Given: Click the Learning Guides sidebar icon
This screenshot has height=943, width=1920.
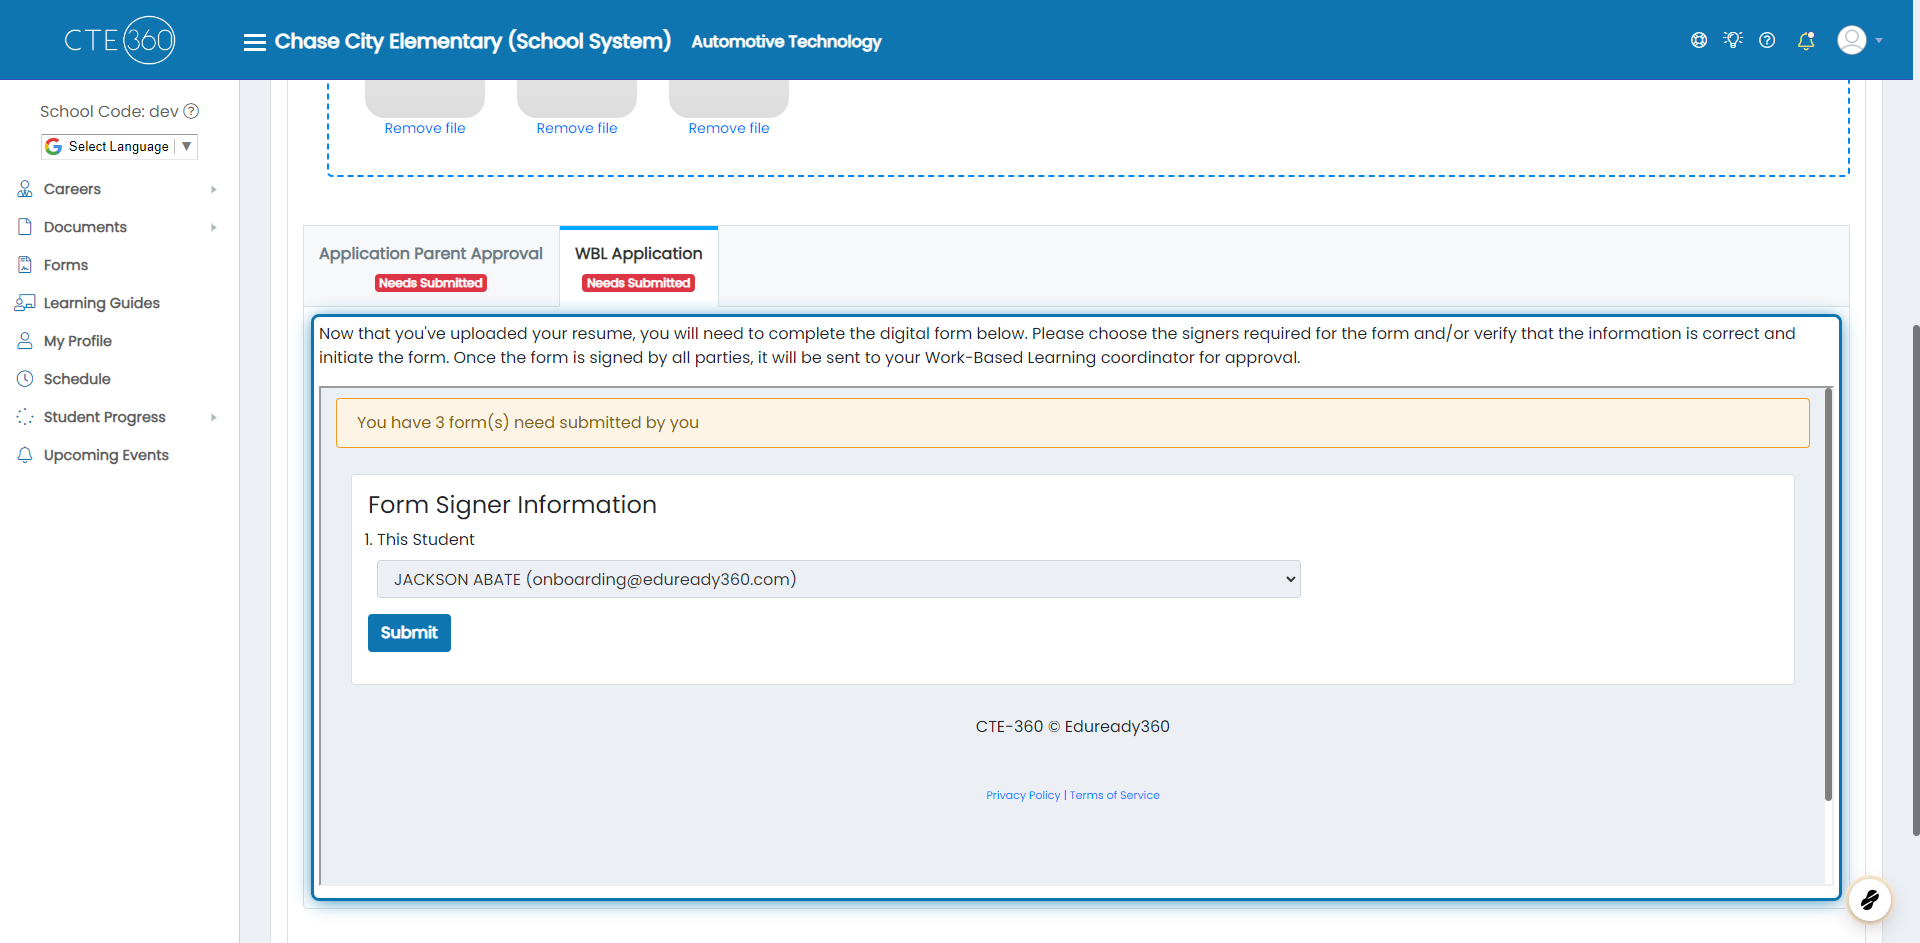Looking at the screenshot, I should point(25,303).
